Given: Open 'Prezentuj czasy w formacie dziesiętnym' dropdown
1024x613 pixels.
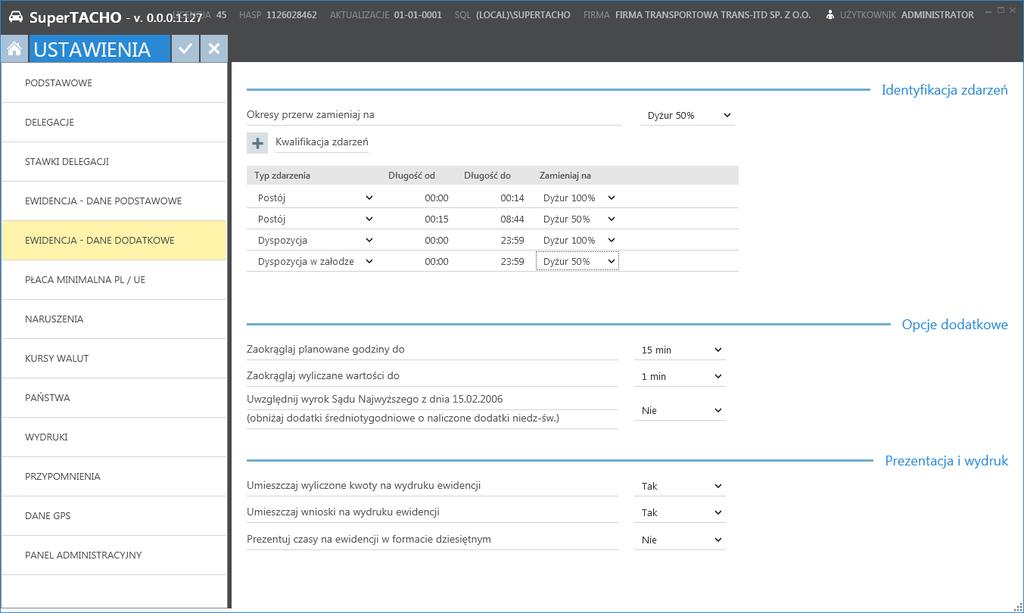Looking at the screenshot, I should click(680, 540).
